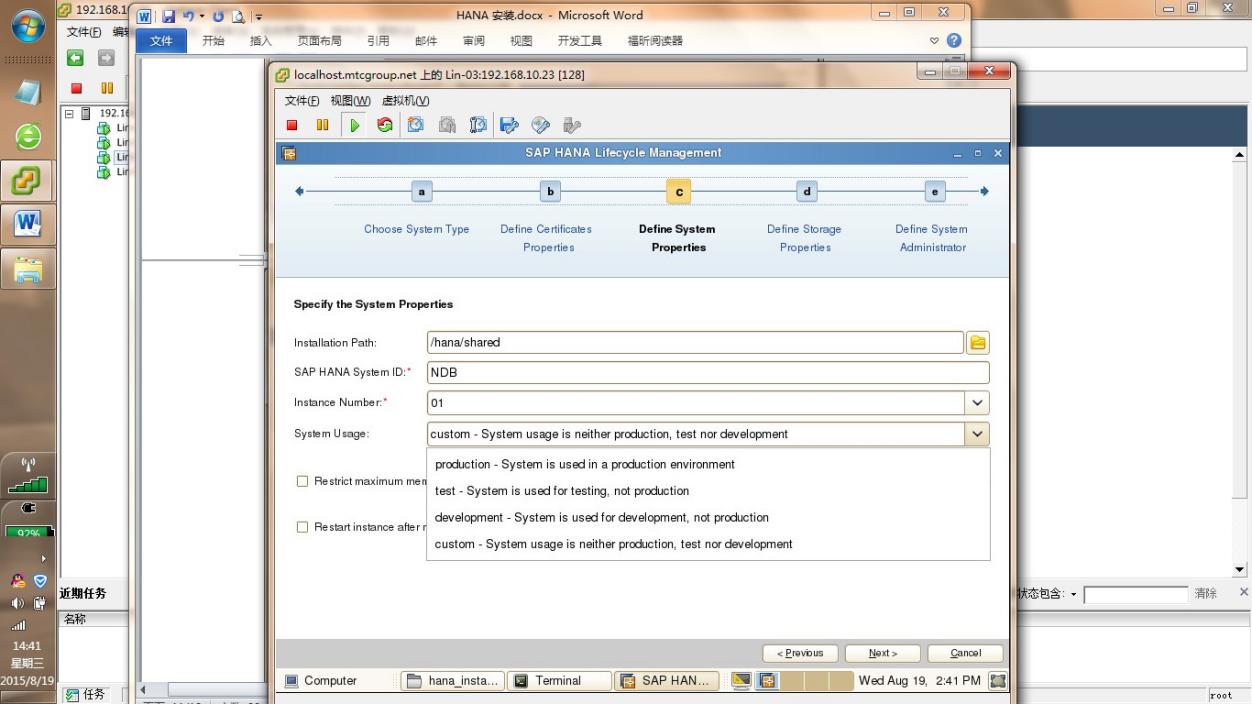
Task: Click the Word print preview icon
Action: coord(238,16)
